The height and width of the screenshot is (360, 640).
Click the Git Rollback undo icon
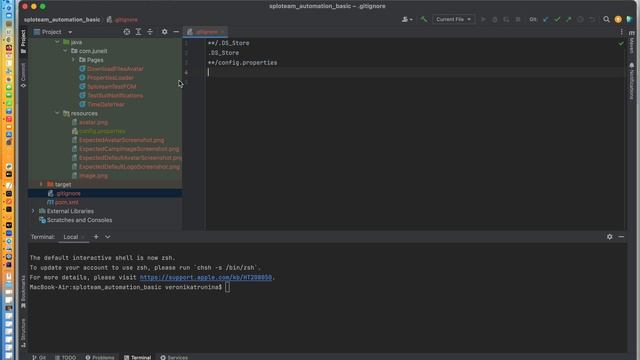[x=592, y=19]
